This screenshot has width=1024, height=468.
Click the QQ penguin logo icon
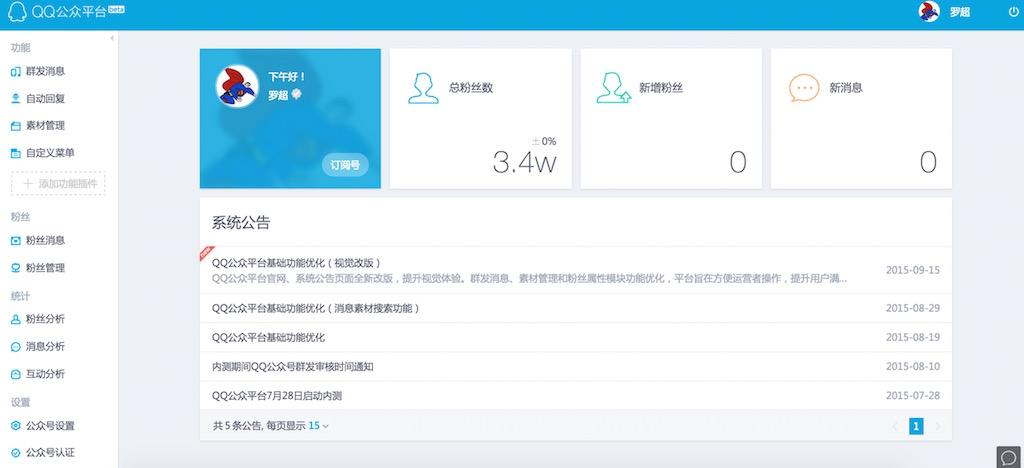17,12
